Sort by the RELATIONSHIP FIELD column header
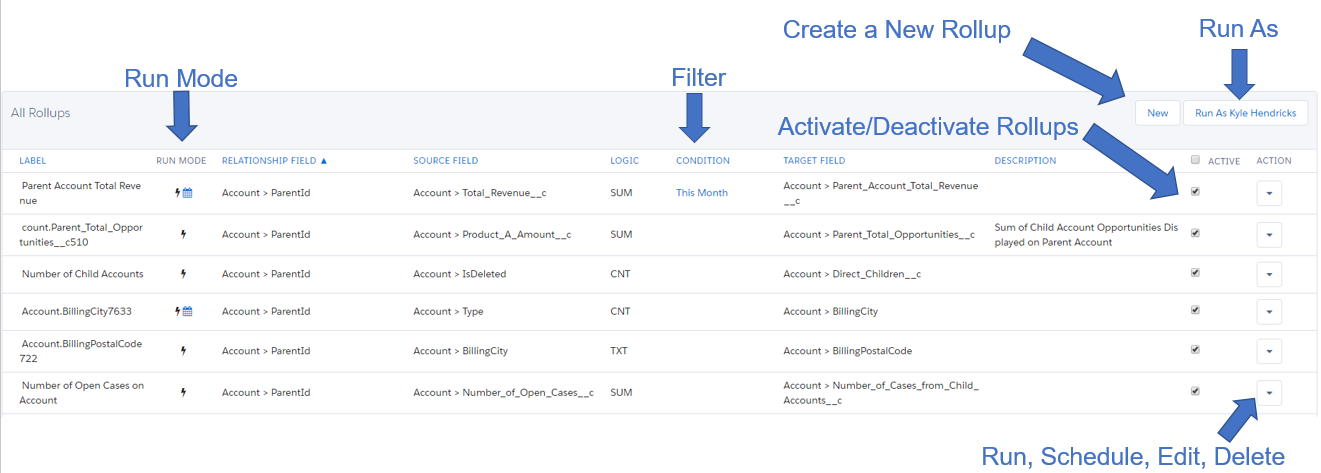The height and width of the screenshot is (473, 1321). (274, 160)
